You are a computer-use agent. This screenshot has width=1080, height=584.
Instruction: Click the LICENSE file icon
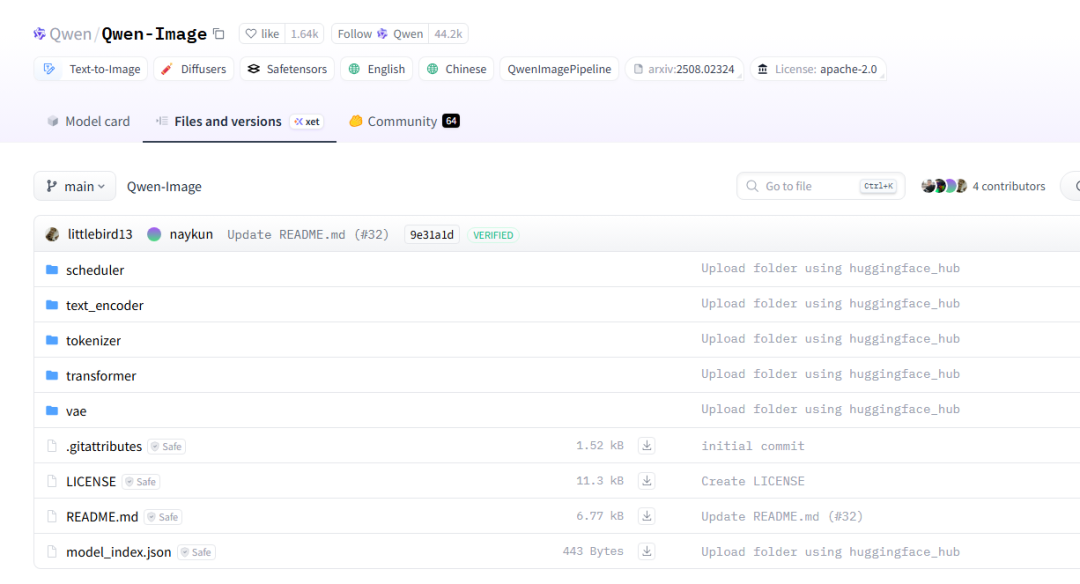(x=52, y=481)
